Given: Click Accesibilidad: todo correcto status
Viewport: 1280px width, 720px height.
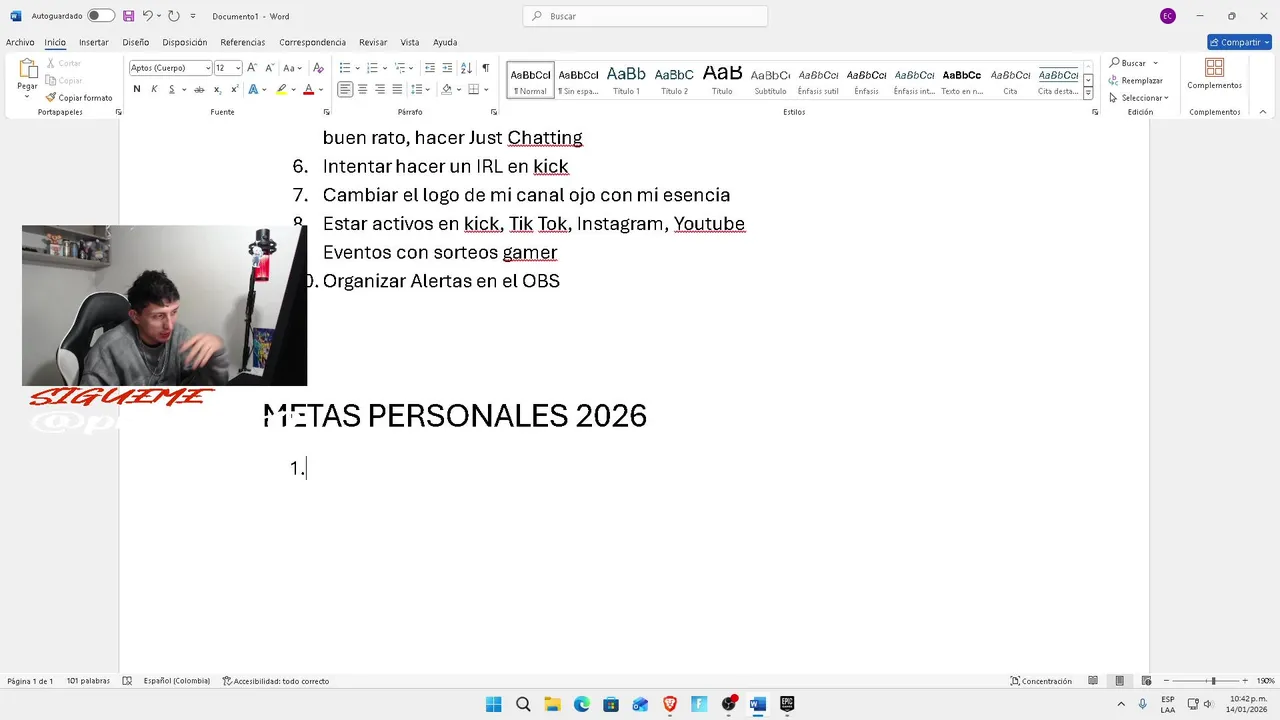Looking at the screenshot, I should [x=276, y=681].
